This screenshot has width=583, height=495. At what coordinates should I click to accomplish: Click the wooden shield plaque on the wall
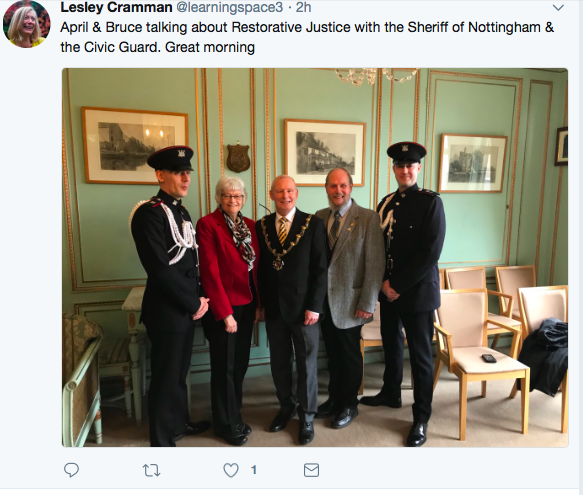point(238,158)
